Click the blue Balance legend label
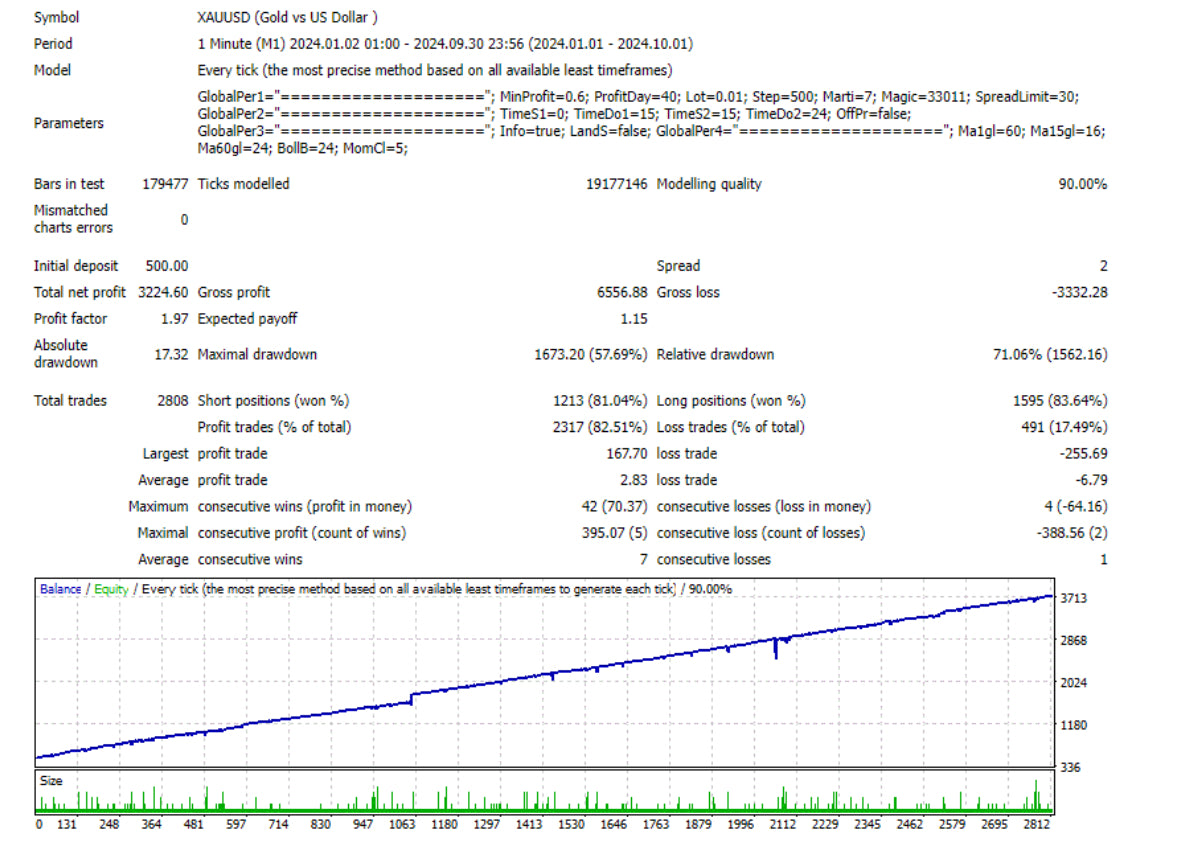The image size is (1182, 841). pyautogui.click(x=60, y=589)
